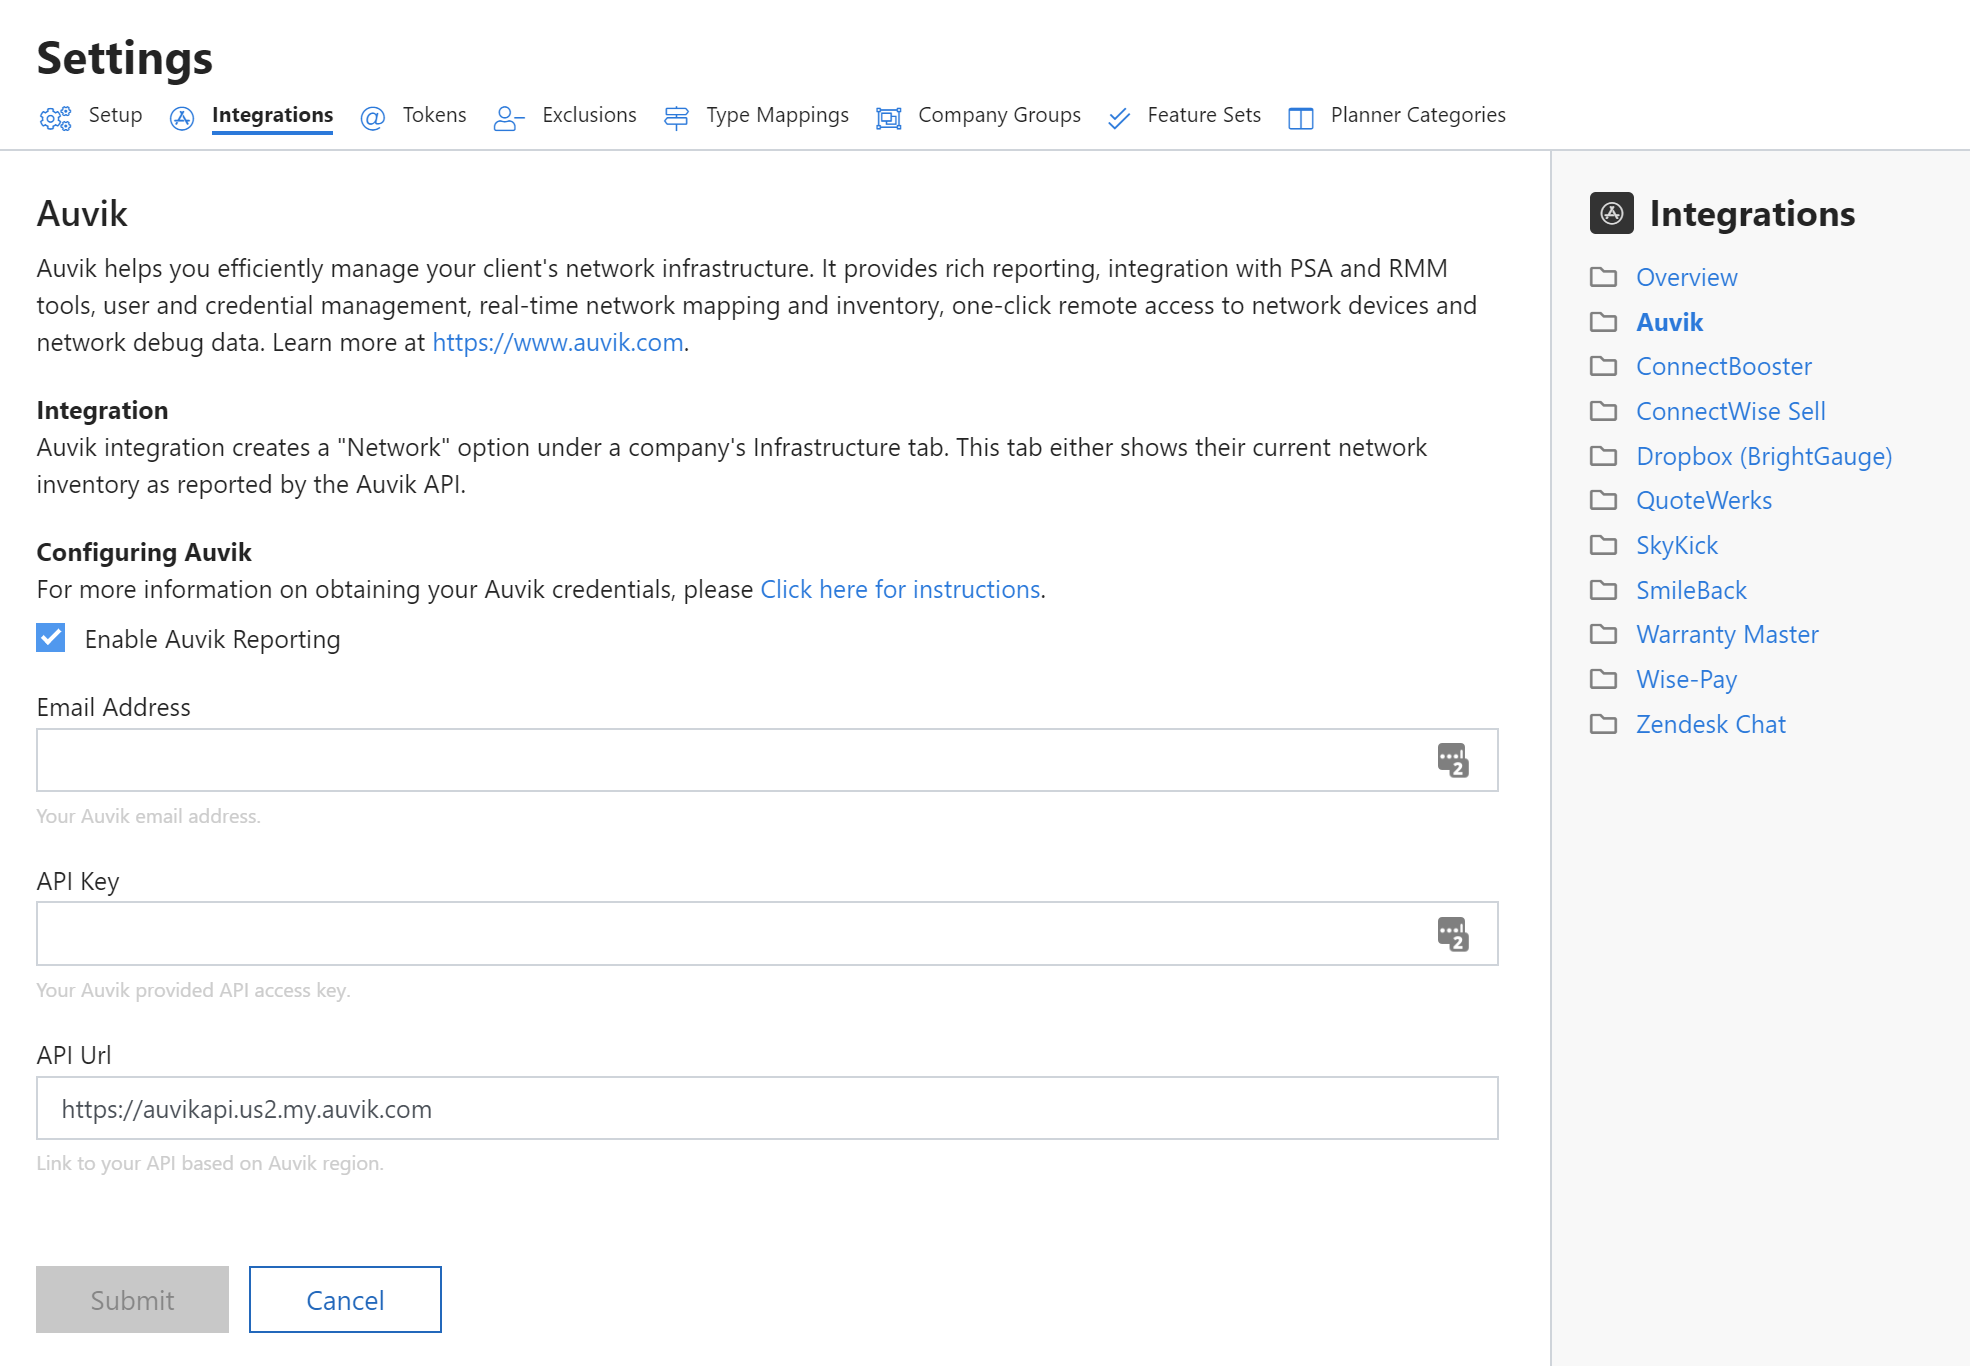The image size is (1970, 1366).
Task: Click the folder icon beside ConnectWise Sell
Action: tap(1604, 411)
